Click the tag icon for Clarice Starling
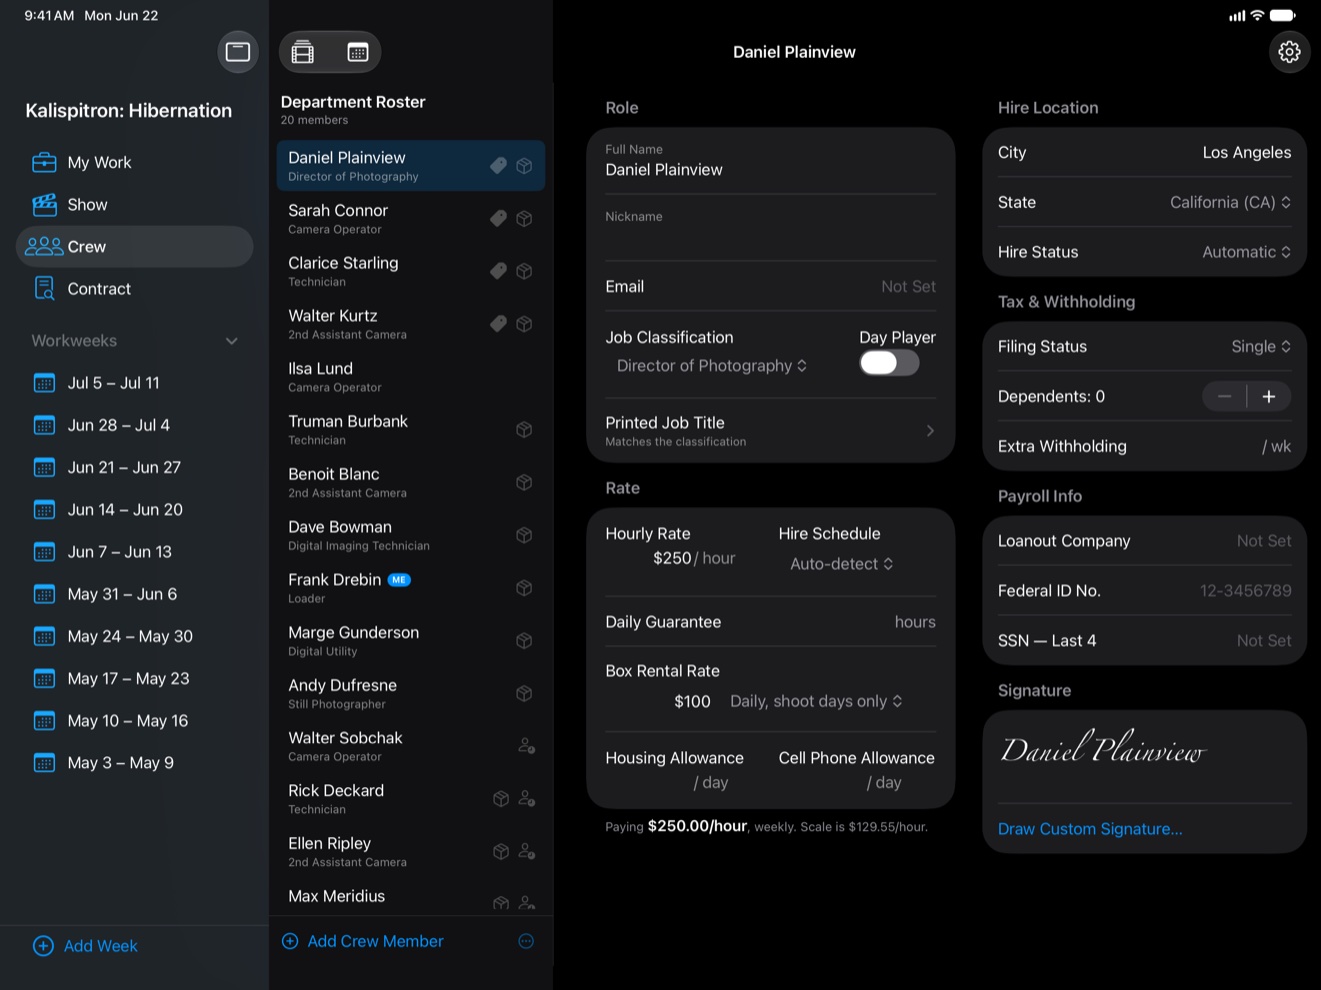 [498, 271]
